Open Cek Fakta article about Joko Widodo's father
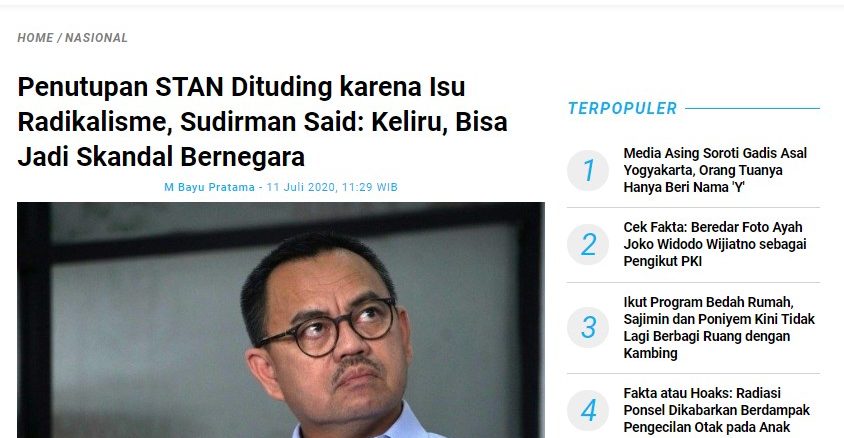The image size is (844, 438). (x=715, y=244)
